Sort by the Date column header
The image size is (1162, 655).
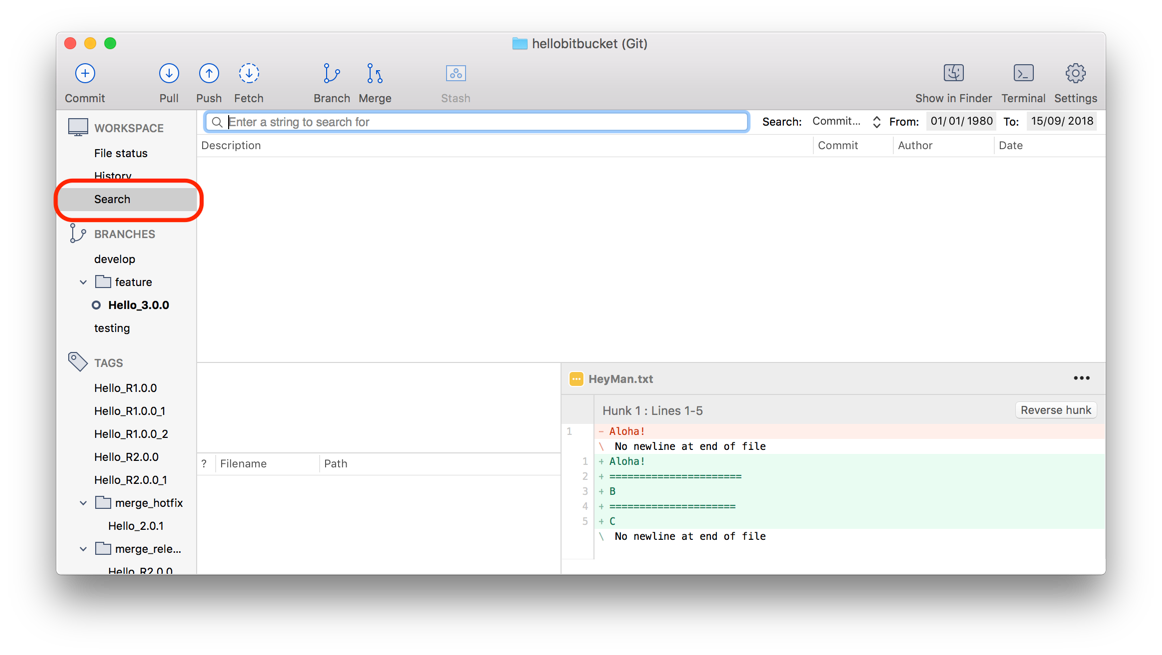(1011, 145)
